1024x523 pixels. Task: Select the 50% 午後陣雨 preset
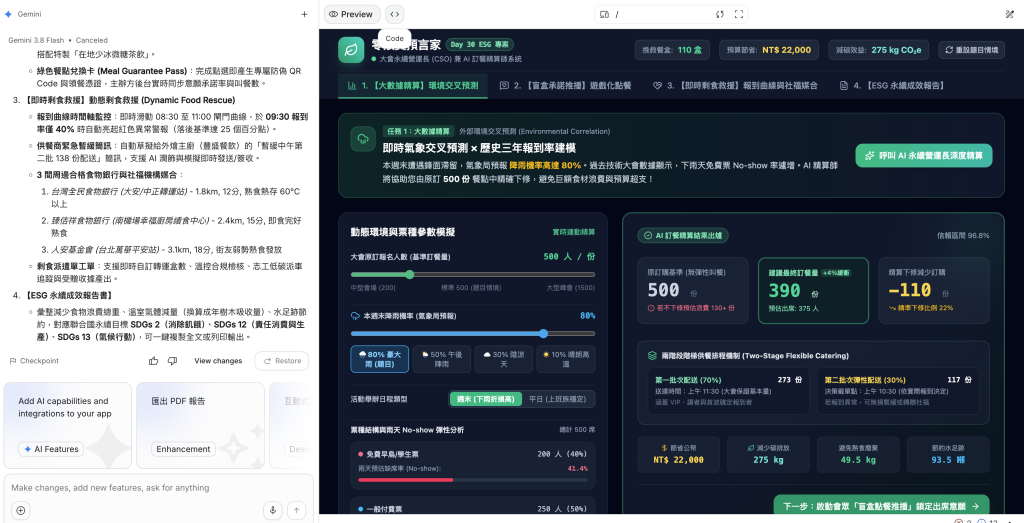(441, 359)
